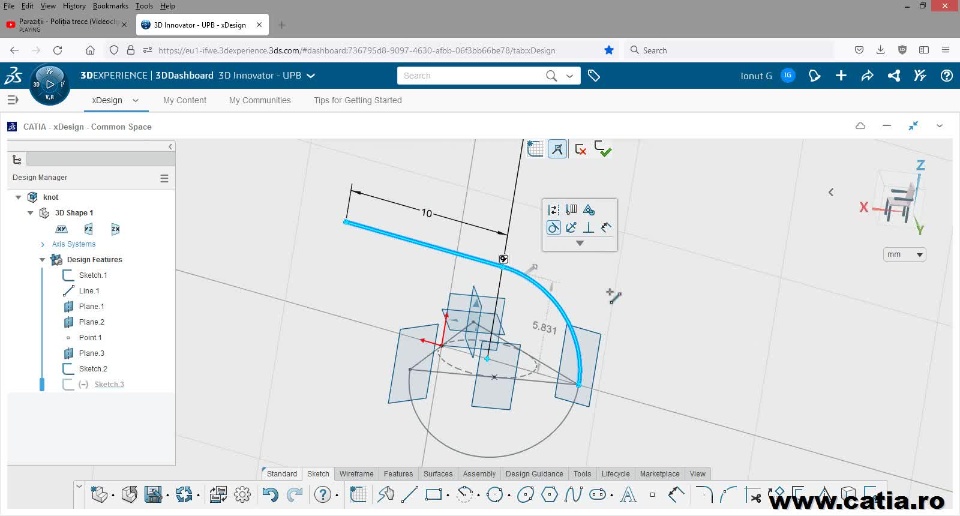The image size is (960, 516).
Task: Bookmark page with star icon
Action: pyautogui.click(x=609, y=50)
